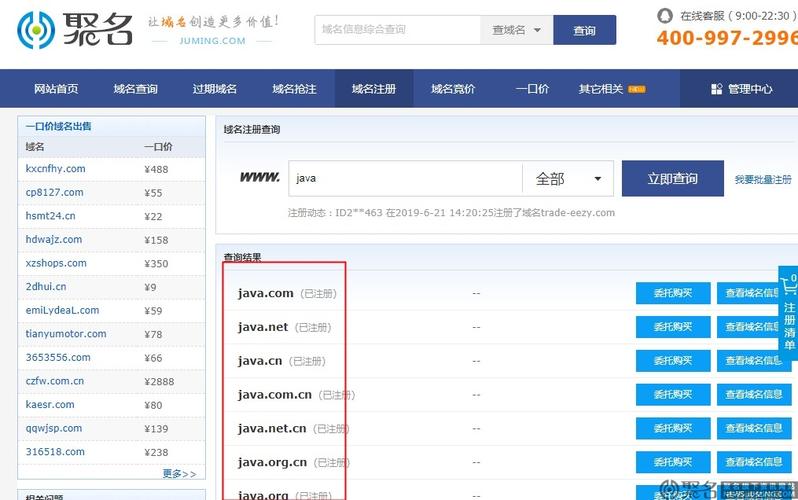Click 委托购买 for java.net.cn
This screenshot has width=798, height=500.
pos(673,428)
